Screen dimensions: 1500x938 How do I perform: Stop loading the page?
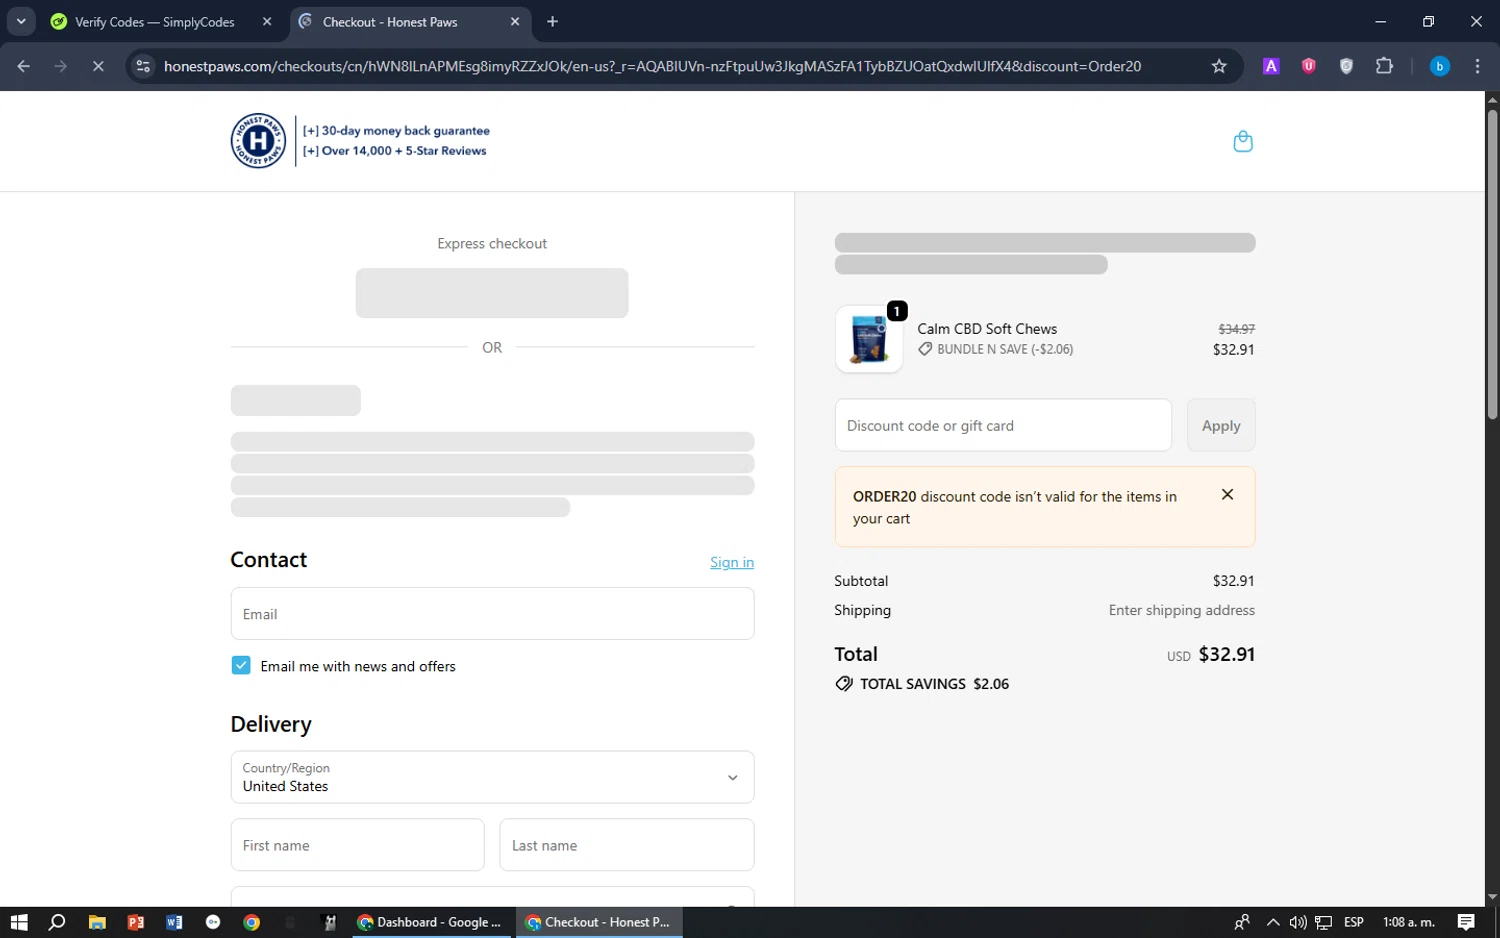[98, 66]
